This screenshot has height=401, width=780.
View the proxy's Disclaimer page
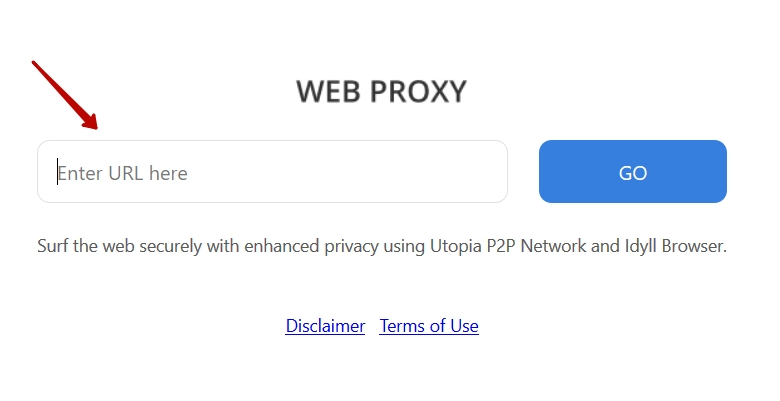325,326
